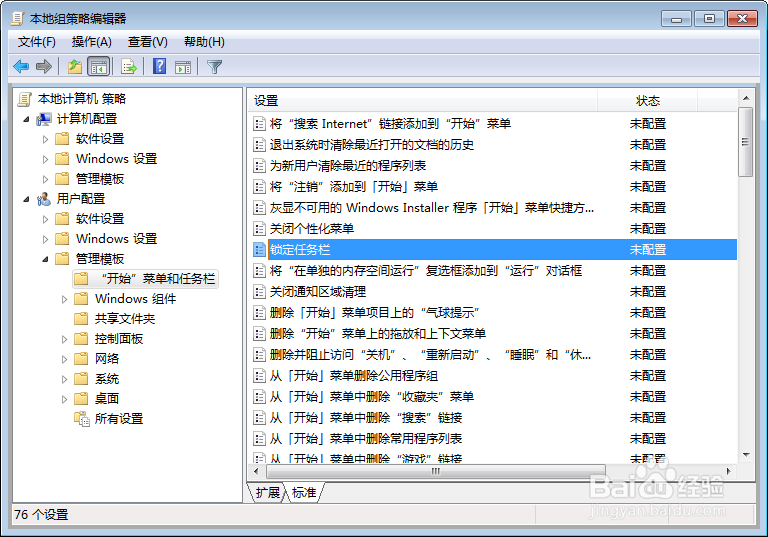Expand 管理模板 under 计算机配置
Screen dimensions: 768x537
(46, 179)
